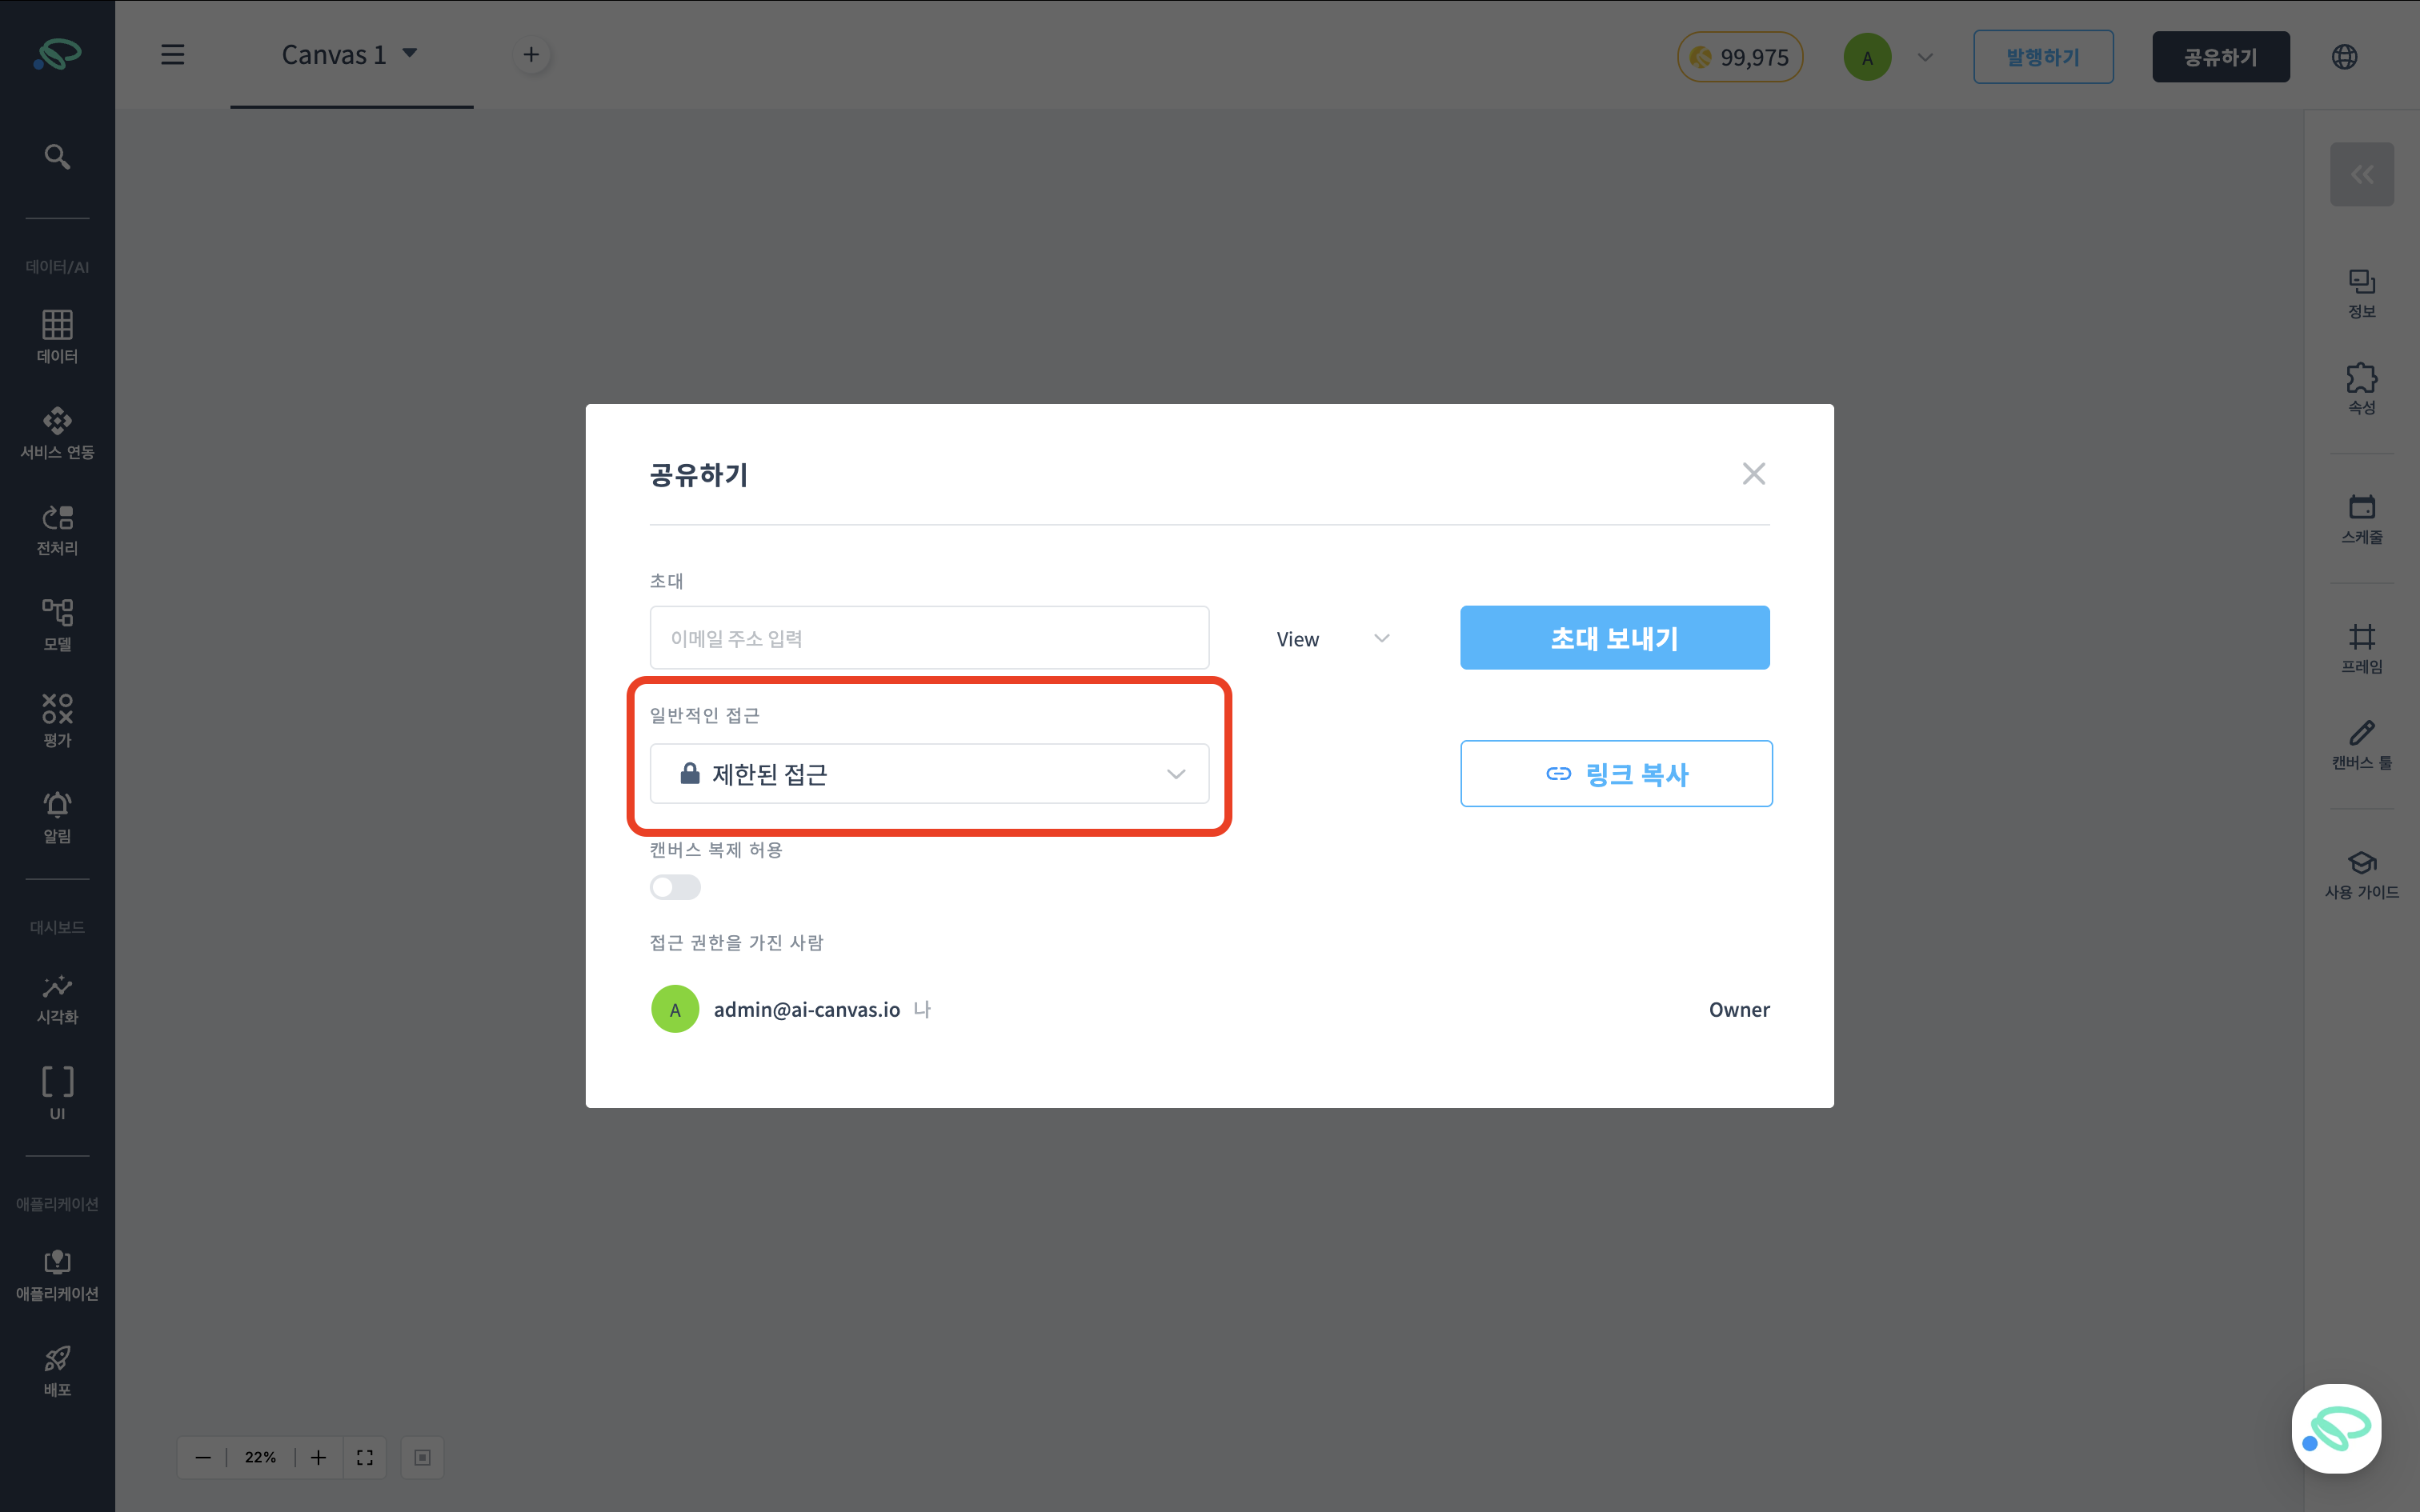Open the account menu chevron beside avatar
The image size is (2420, 1512).
click(x=1925, y=57)
